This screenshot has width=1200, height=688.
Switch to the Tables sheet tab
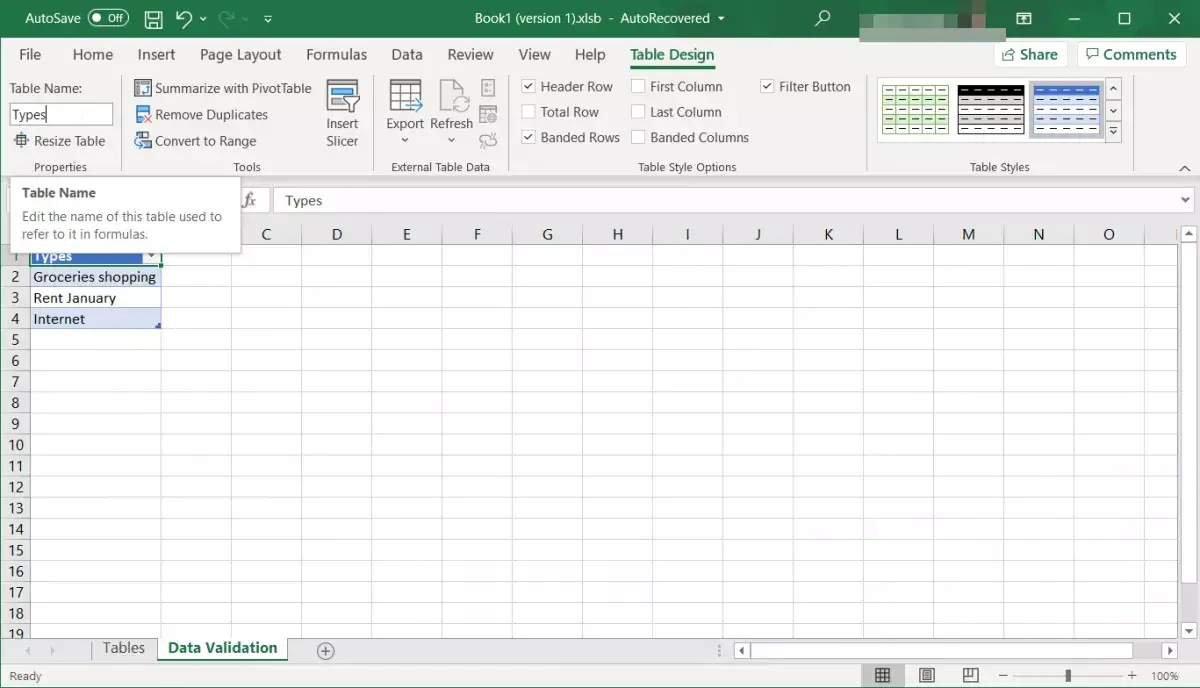pos(124,648)
